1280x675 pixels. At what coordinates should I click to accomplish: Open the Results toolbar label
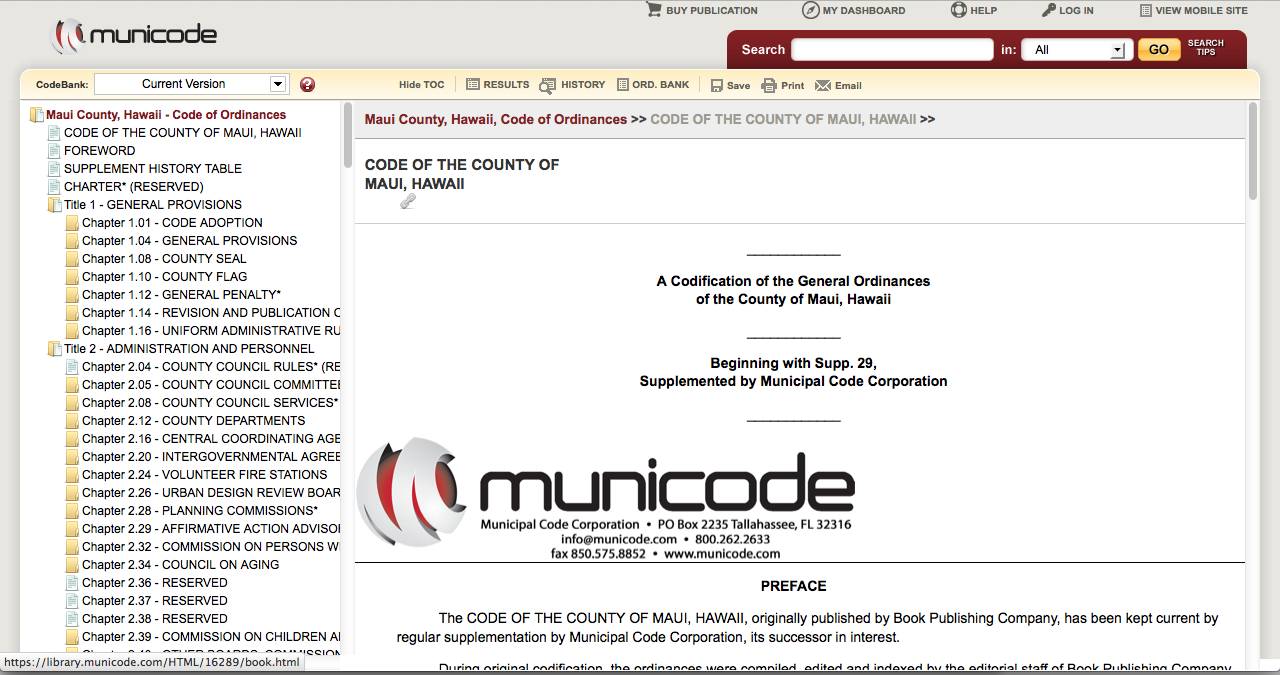(x=506, y=85)
